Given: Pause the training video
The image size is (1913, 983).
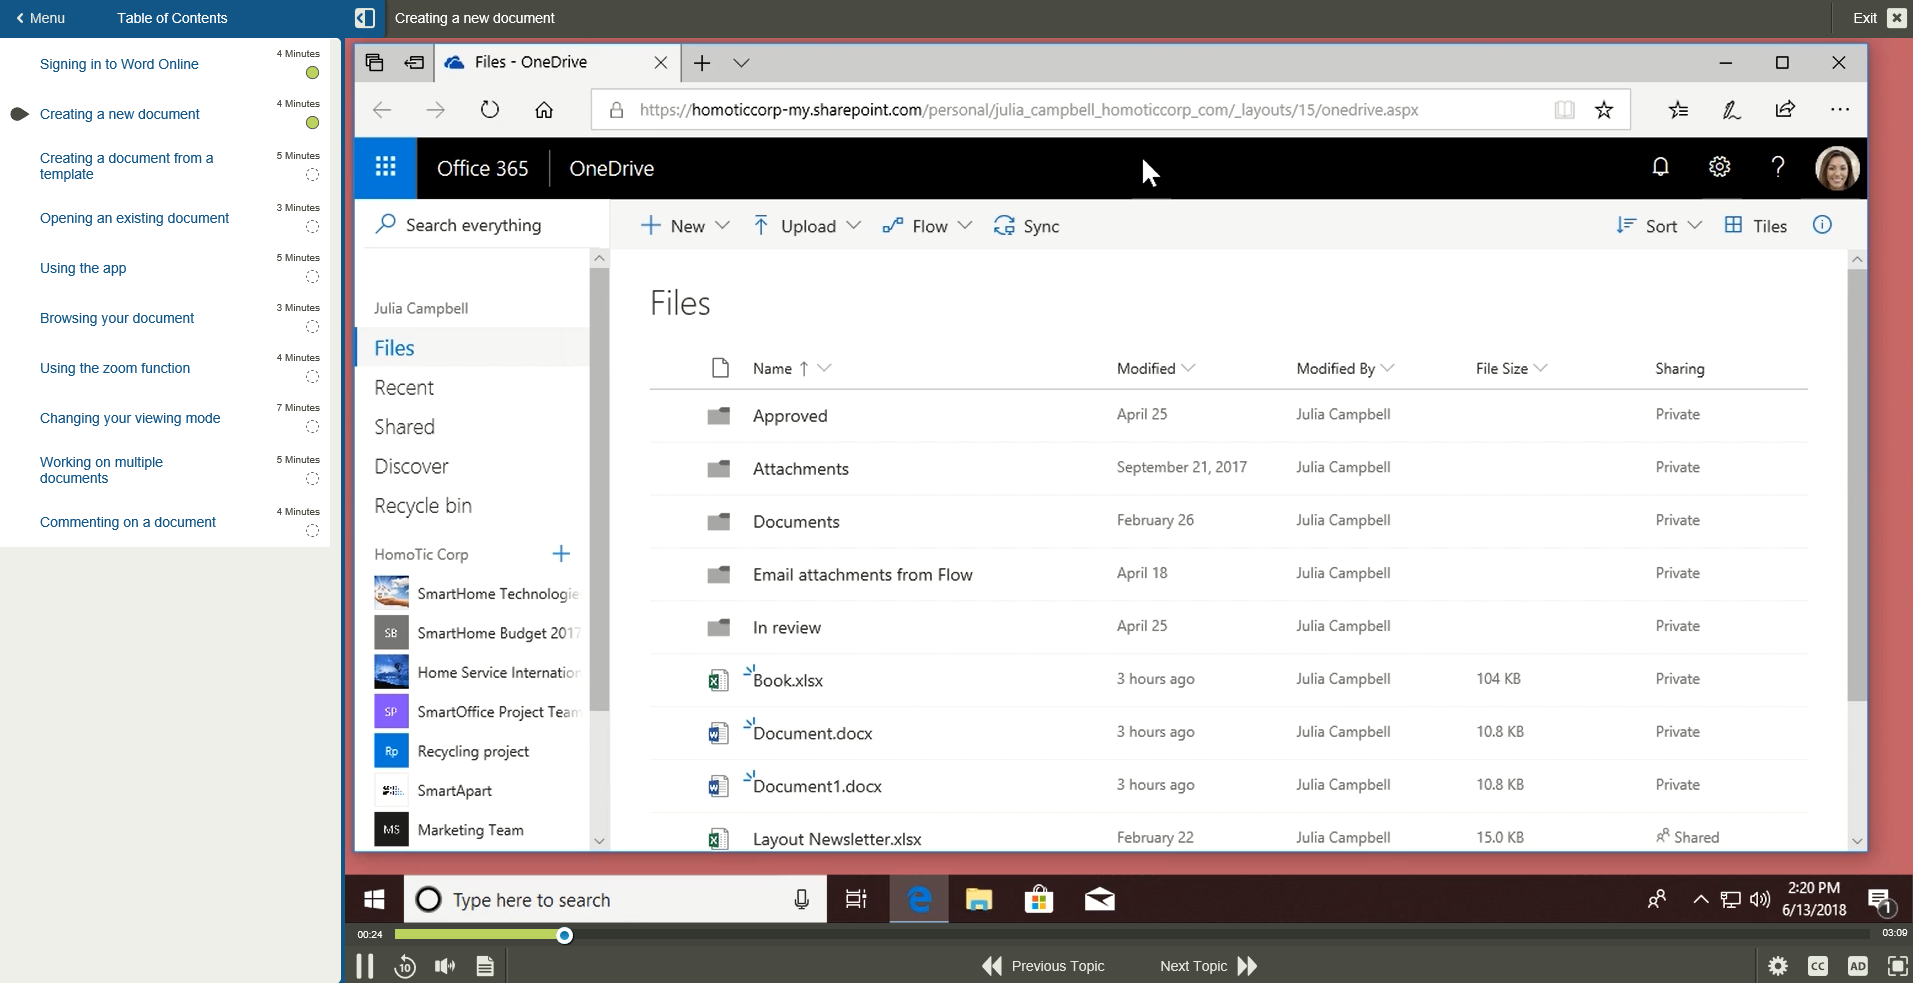Looking at the screenshot, I should [364, 965].
